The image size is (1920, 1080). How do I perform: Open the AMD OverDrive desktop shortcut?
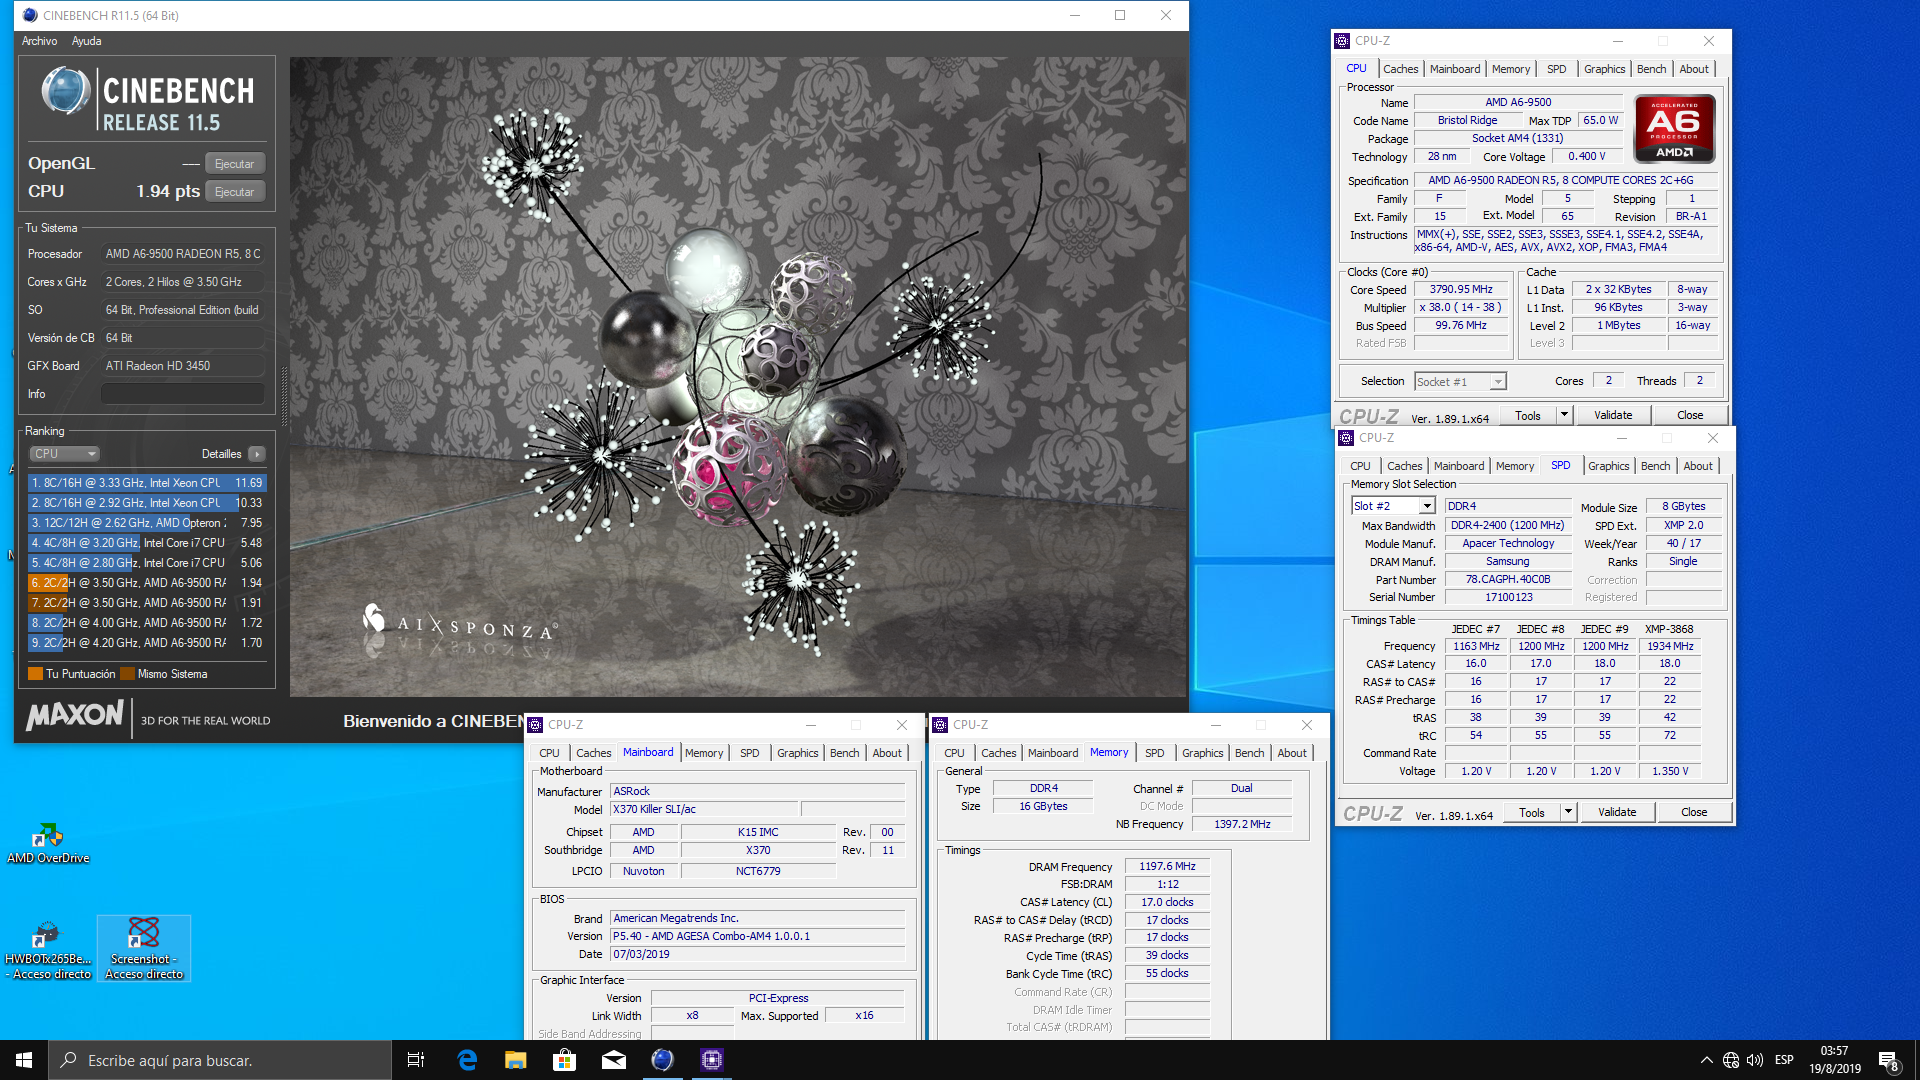click(48, 843)
